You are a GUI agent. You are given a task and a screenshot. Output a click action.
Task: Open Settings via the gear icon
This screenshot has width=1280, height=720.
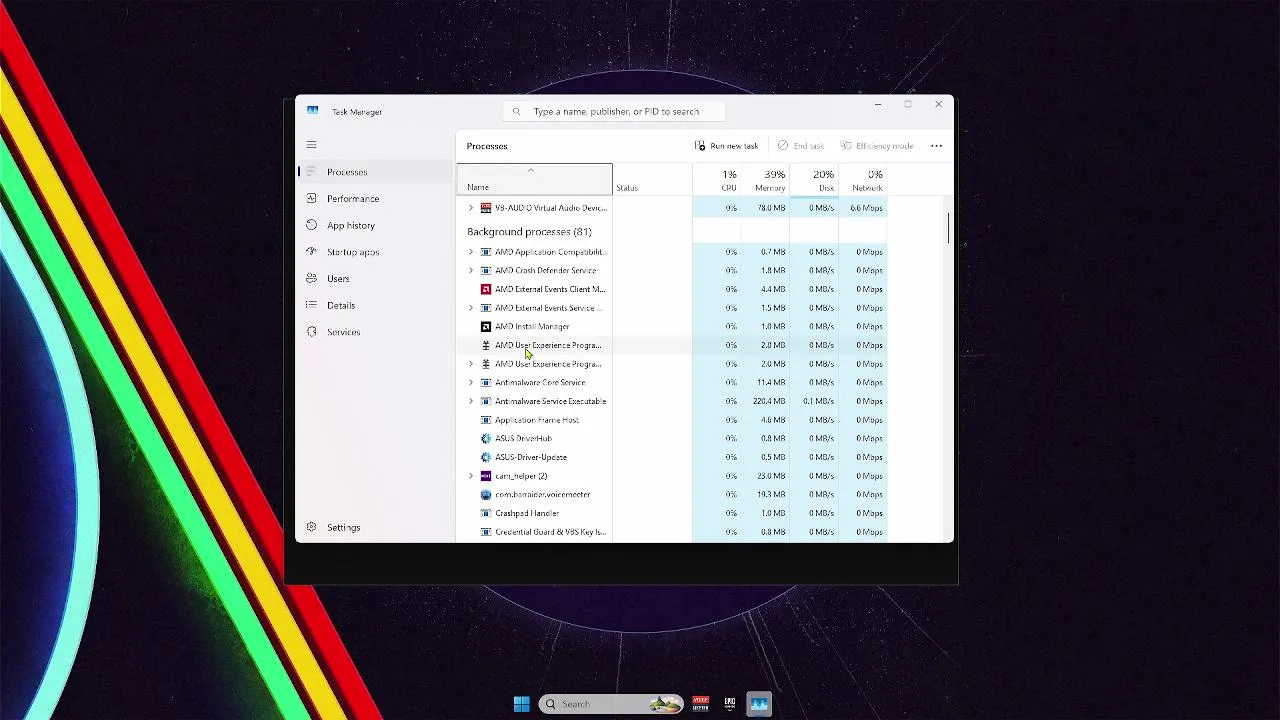point(311,527)
